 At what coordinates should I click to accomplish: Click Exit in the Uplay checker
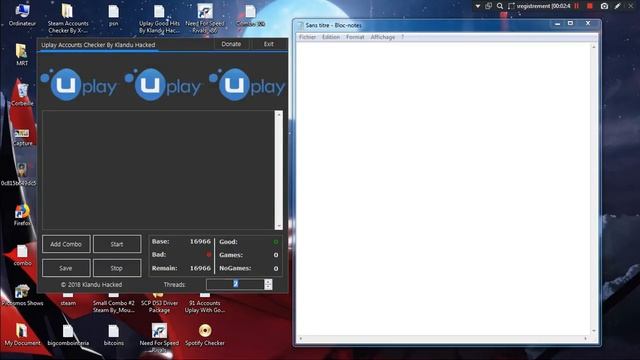click(269, 44)
